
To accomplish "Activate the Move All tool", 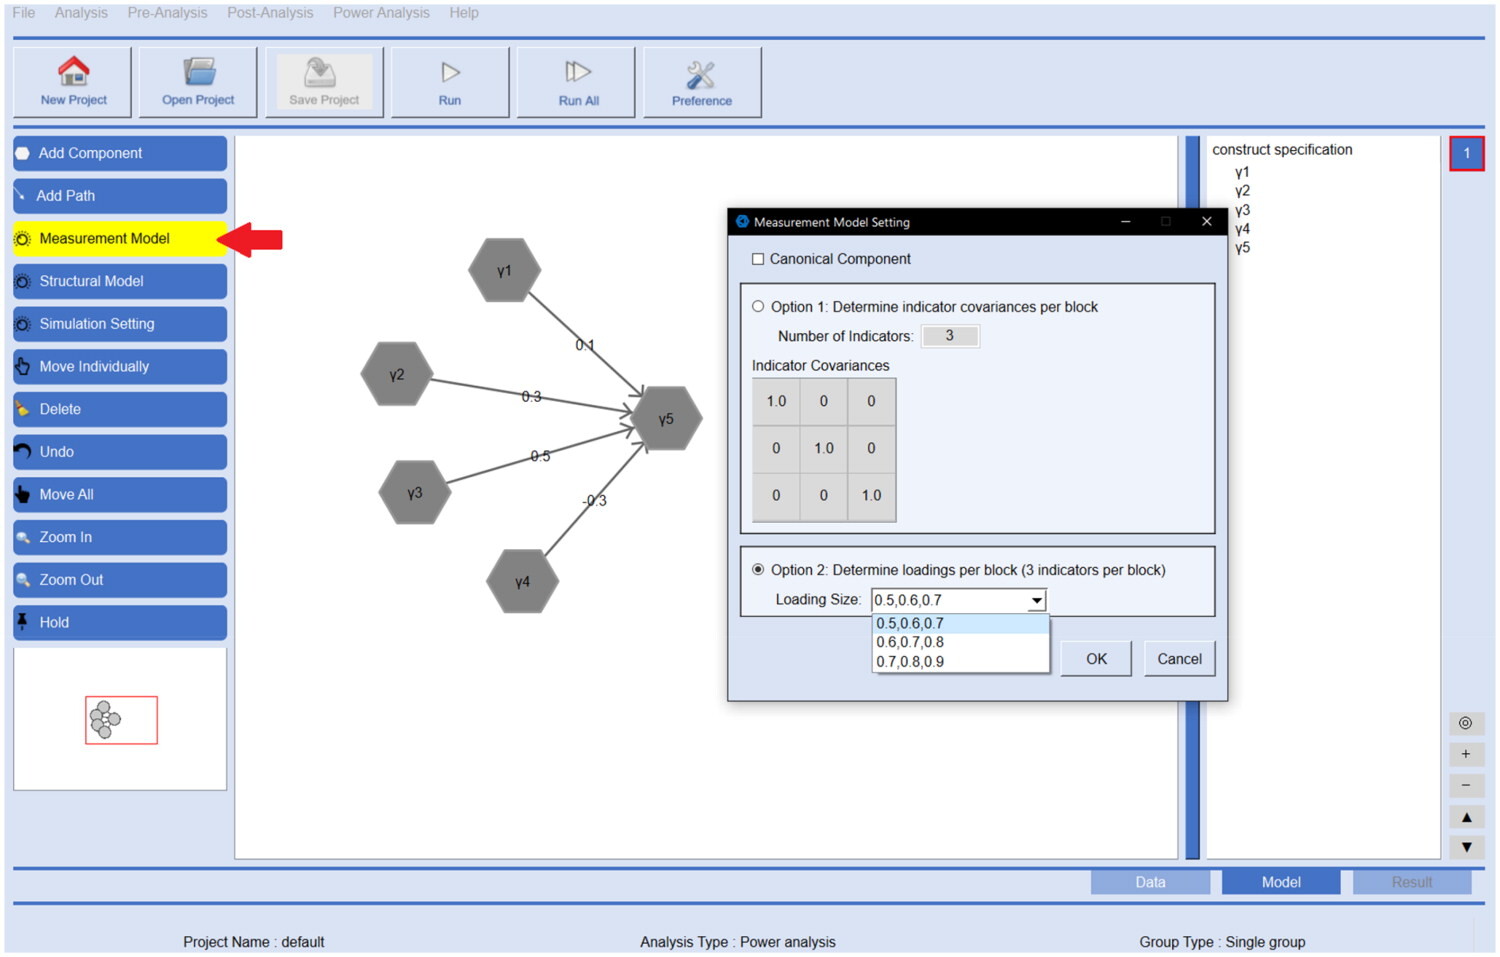I will click(120, 495).
